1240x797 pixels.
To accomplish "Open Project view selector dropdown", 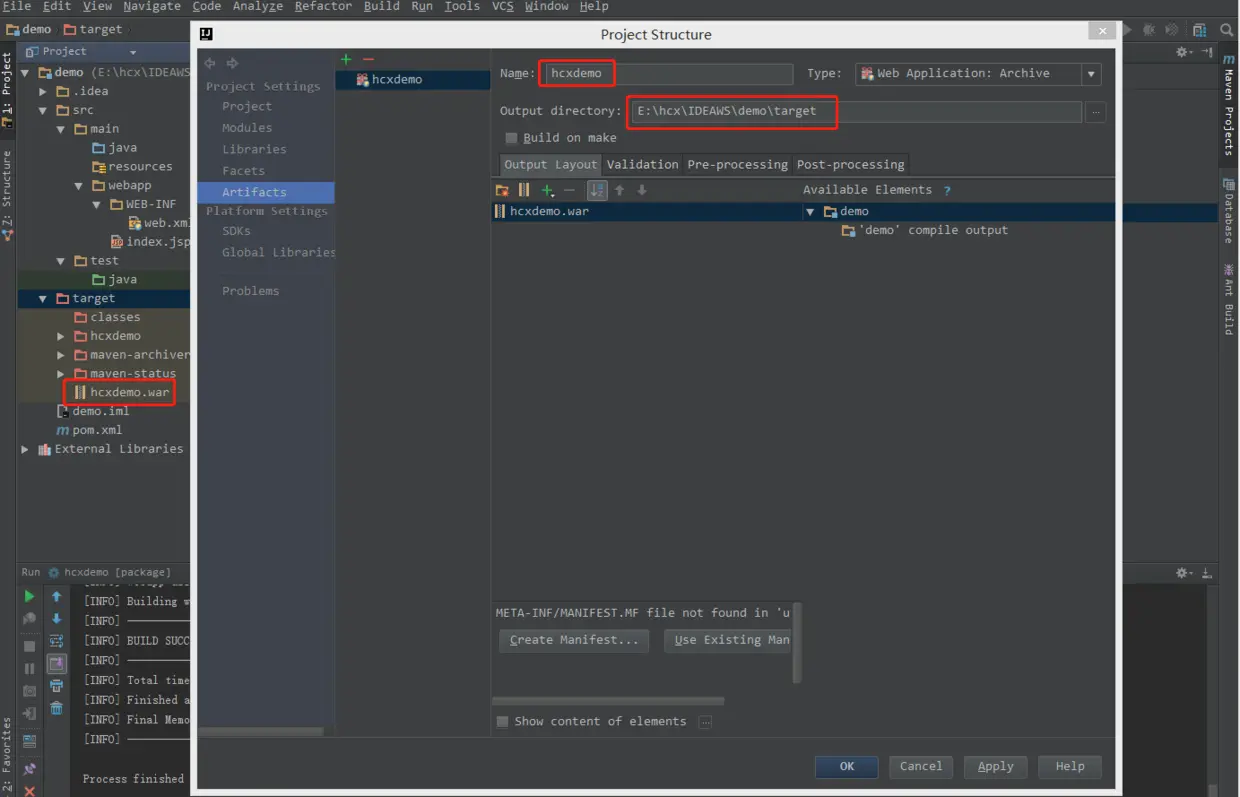I will (x=133, y=52).
